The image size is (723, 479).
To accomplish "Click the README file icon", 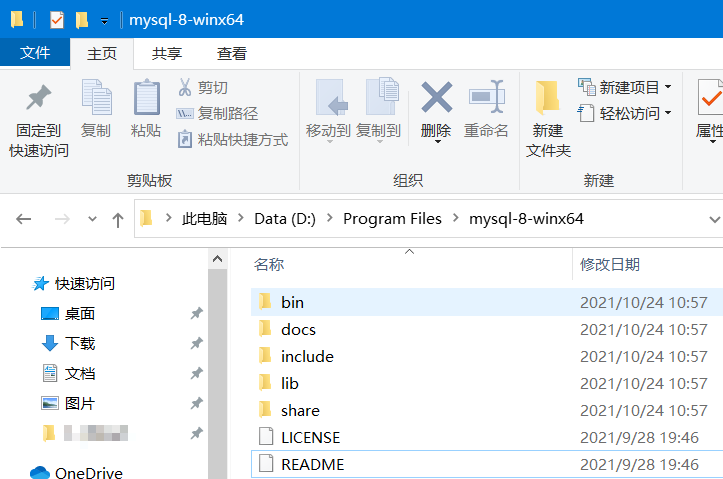I will tap(266, 464).
